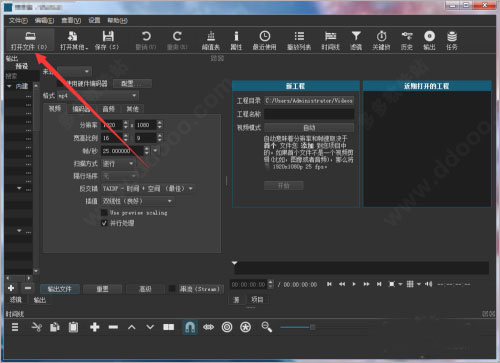Image resolution: width=500 pixels, height=363 pixels.
Task: Open the Jobs (任务) stack icon
Action: [452, 40]
